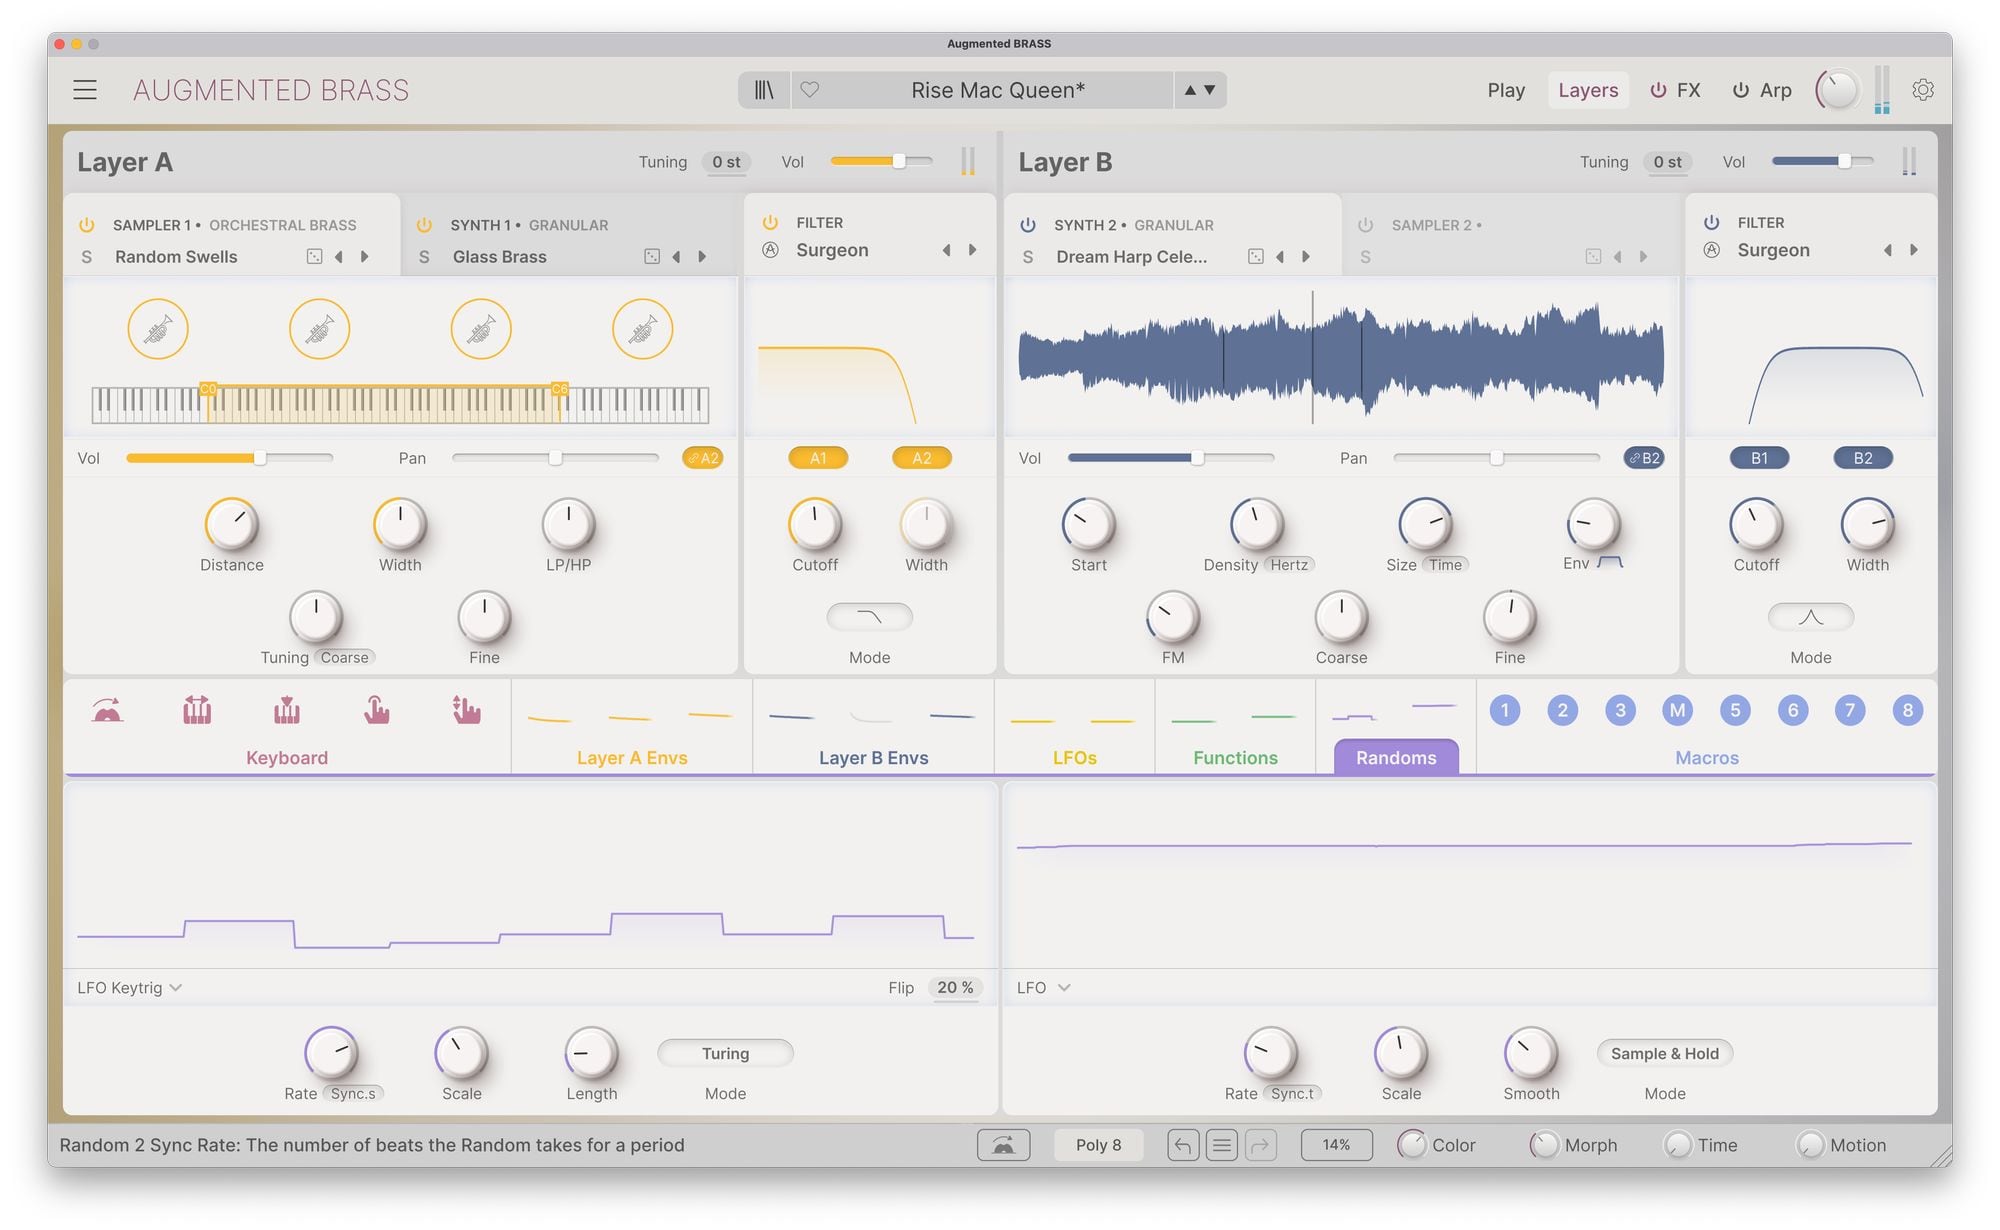Image resolution: width=2000 pixels, height=1230 pixels.
Task: Open settings with the gear icon
Action: (1922, 90)
